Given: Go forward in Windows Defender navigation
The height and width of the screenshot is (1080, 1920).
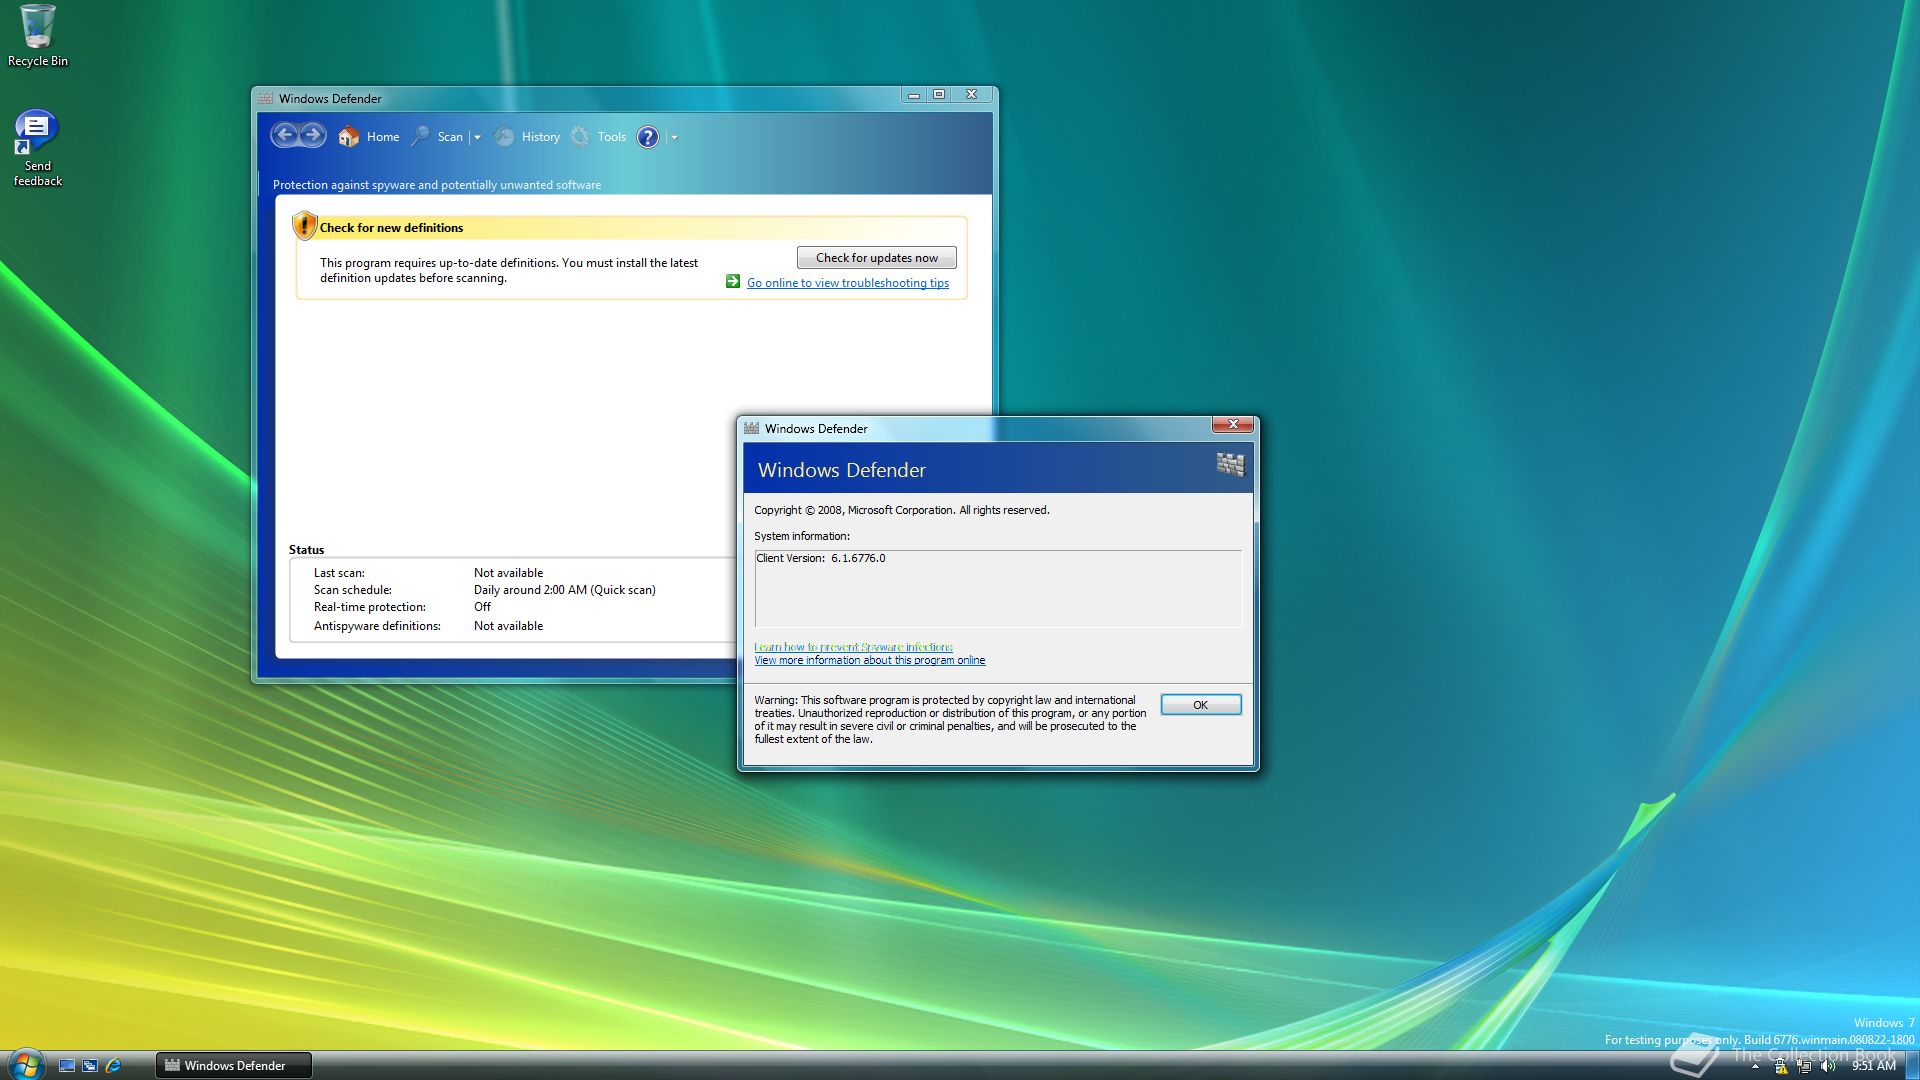Looking at the screenshot, I should (x=313, y=135).
